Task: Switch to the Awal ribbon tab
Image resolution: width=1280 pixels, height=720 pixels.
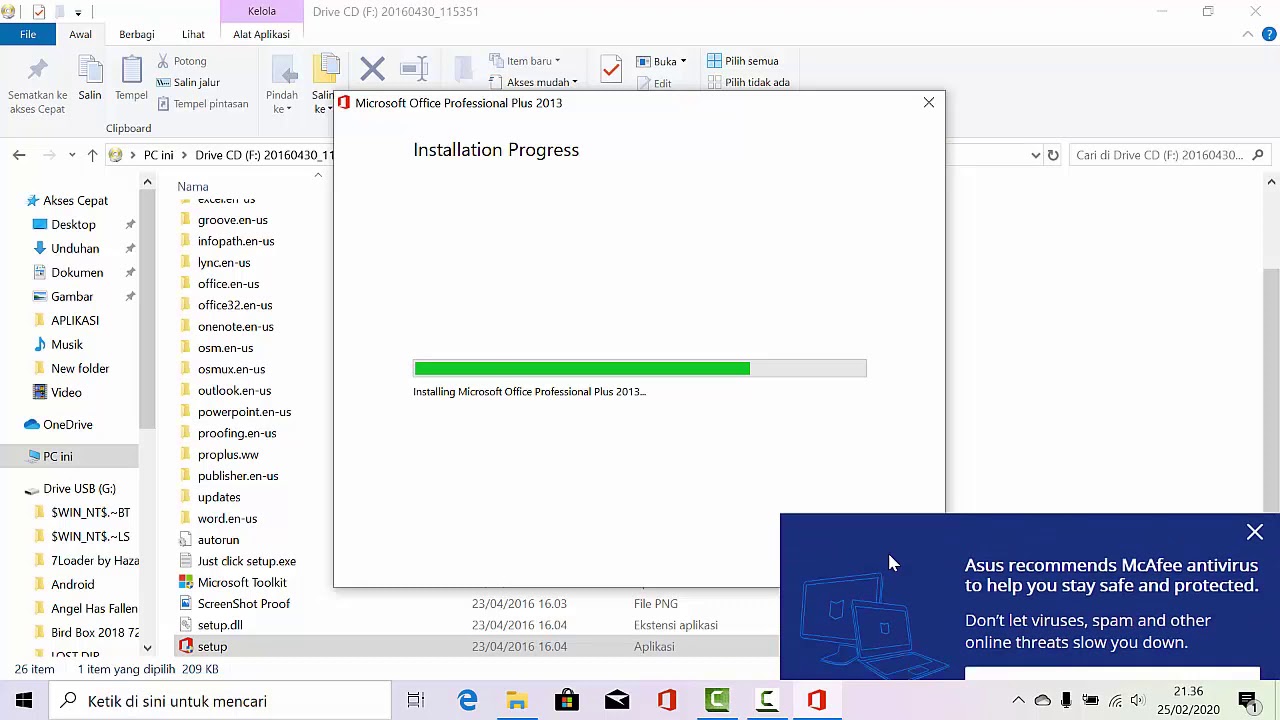Action: 80,34
